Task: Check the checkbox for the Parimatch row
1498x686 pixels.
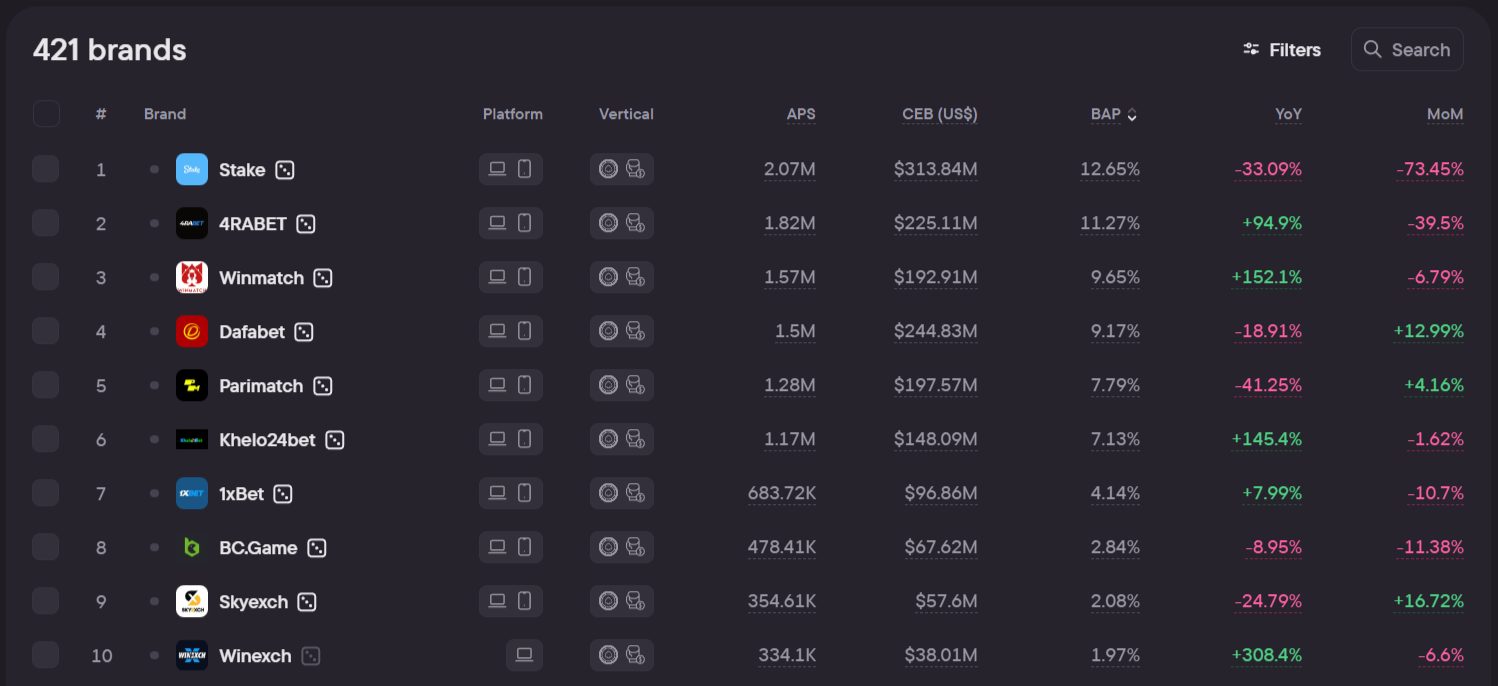Action: pyautogui.click(x=46, y=385)
